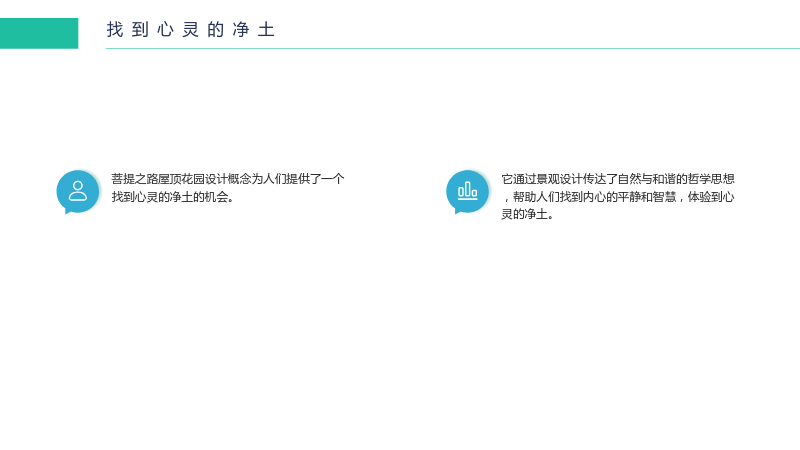Click the person icon in blue bubble
Screen dimensions: 800x450
tap(78, 191)
